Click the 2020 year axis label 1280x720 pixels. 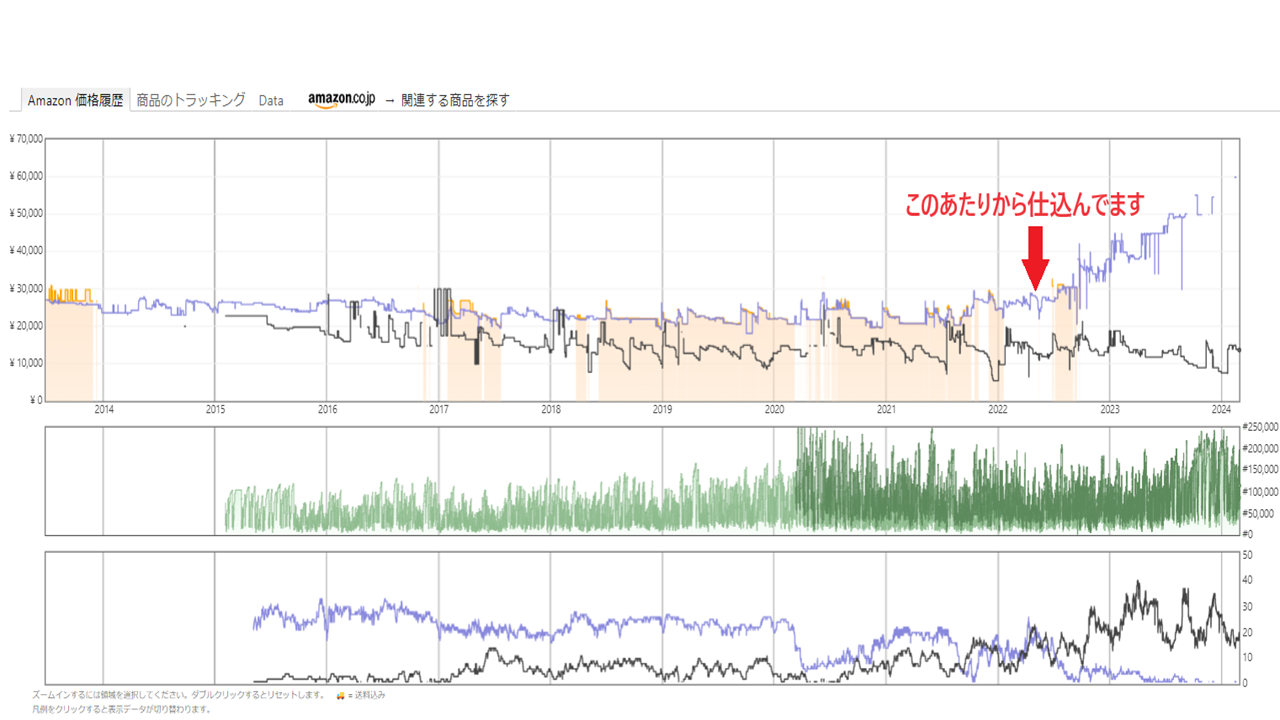tap(774, 409)
